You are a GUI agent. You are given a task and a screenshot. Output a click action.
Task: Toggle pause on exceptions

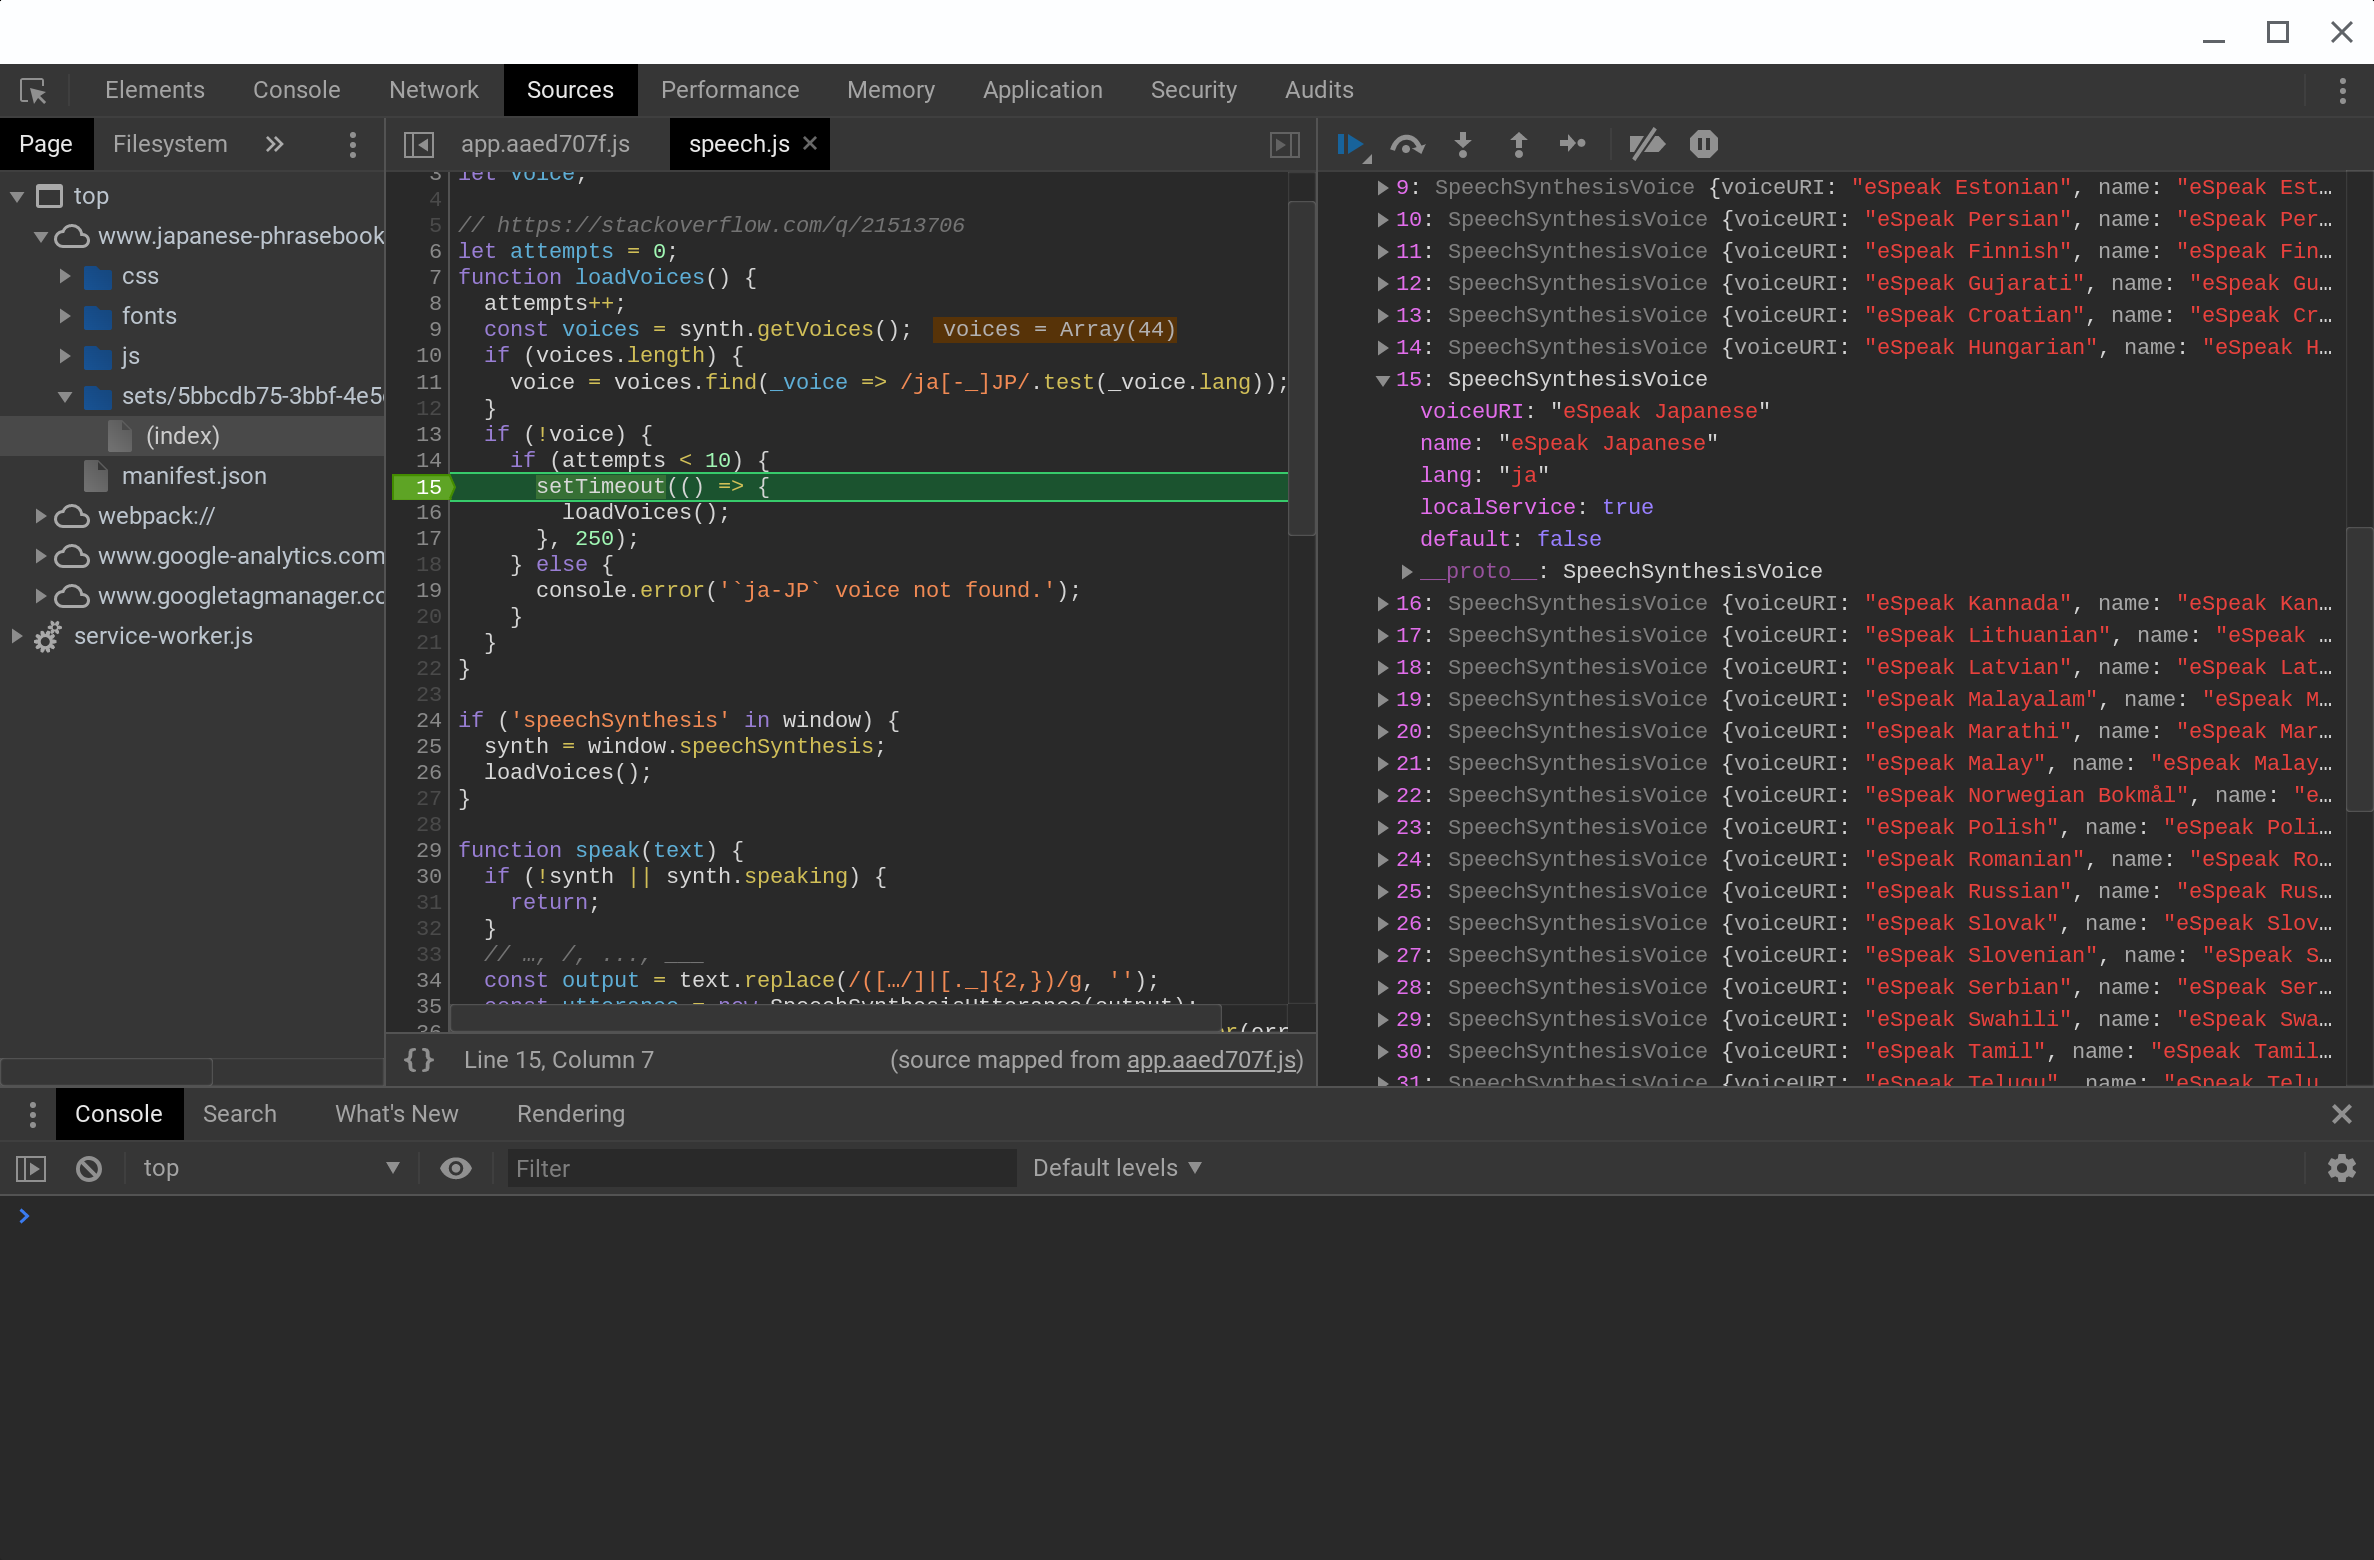(x=1703, y=145)
